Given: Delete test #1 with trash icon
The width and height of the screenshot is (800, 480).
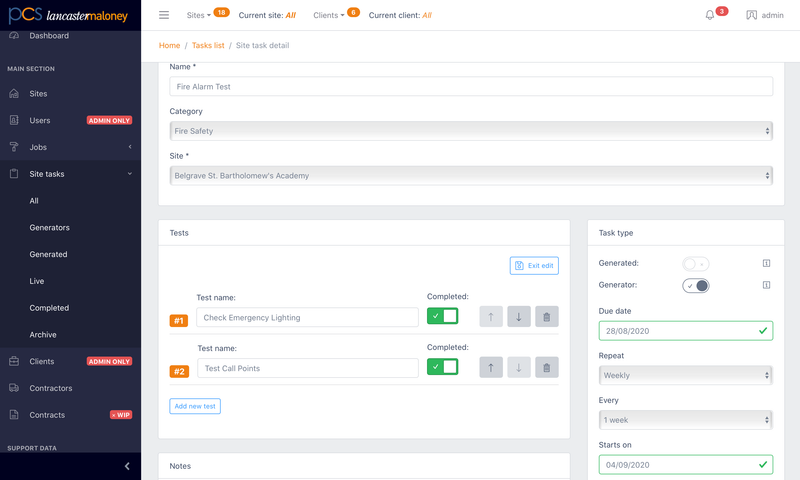Looking at the screenshot, I should tap(546, 317).
